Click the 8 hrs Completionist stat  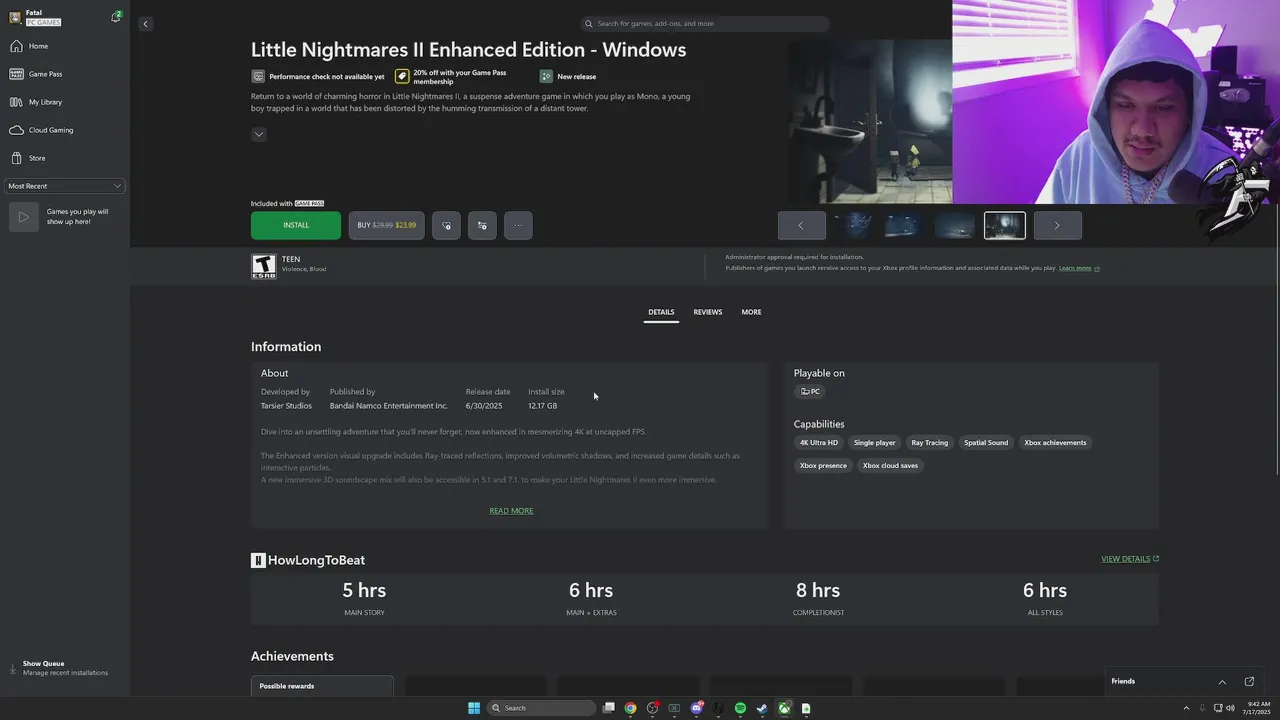click(x=818, y=598)
